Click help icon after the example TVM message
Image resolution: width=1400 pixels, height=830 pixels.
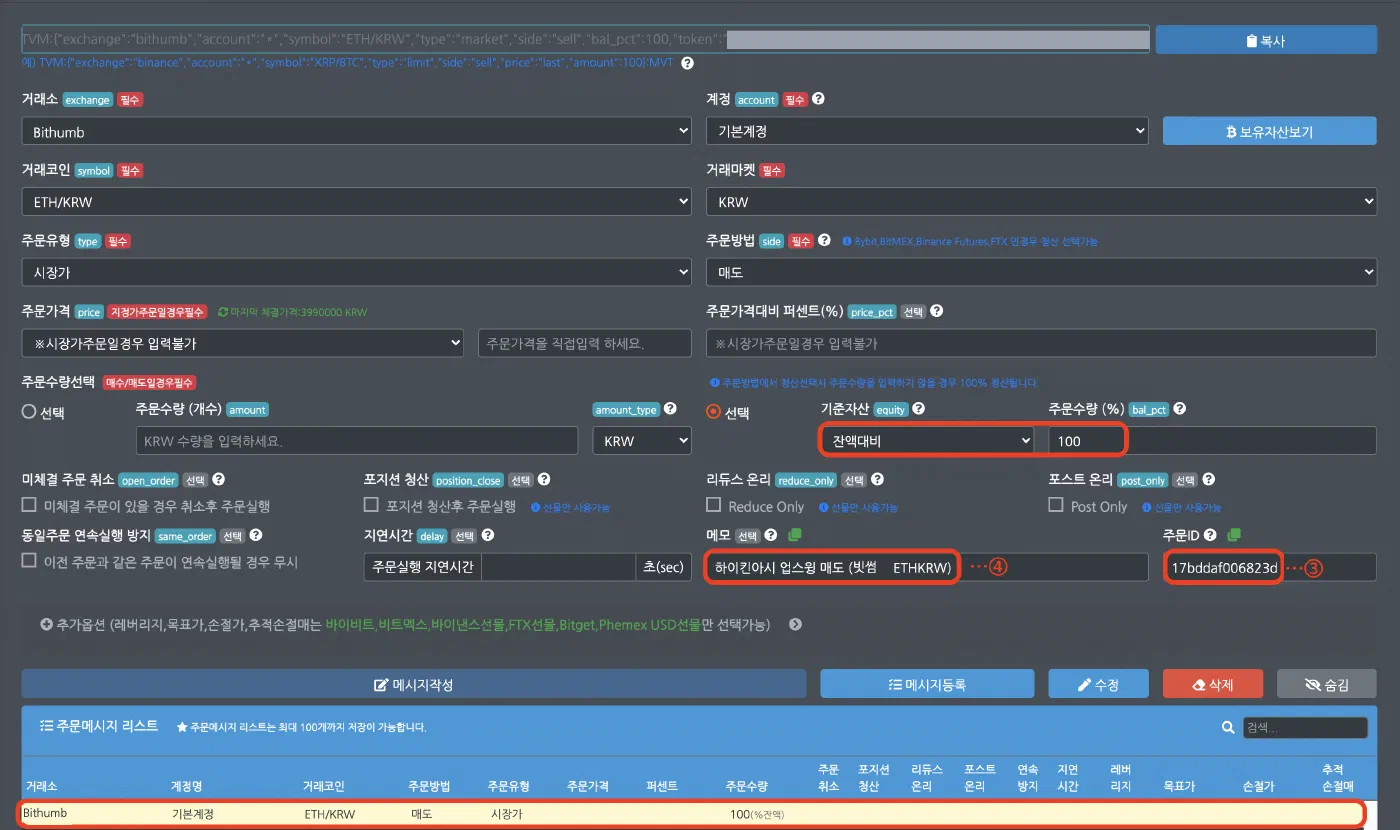[687, 63]
